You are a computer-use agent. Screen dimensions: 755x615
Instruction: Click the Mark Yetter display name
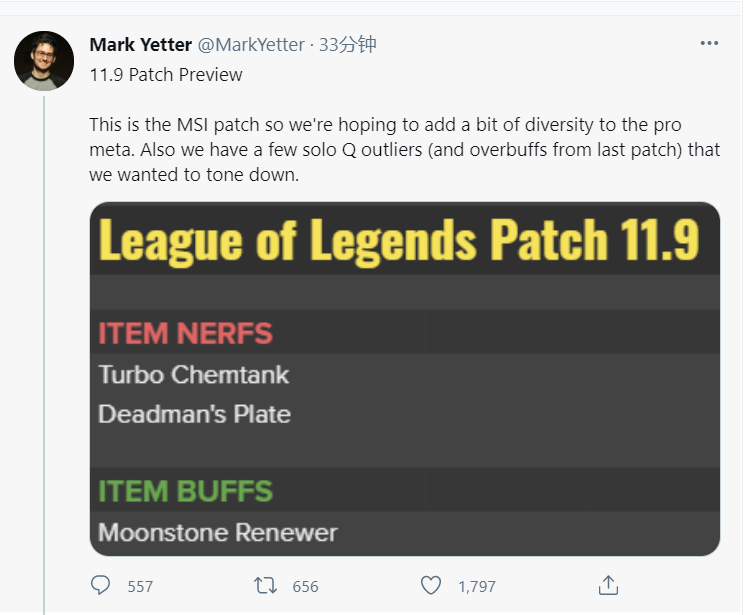point(141,45)
